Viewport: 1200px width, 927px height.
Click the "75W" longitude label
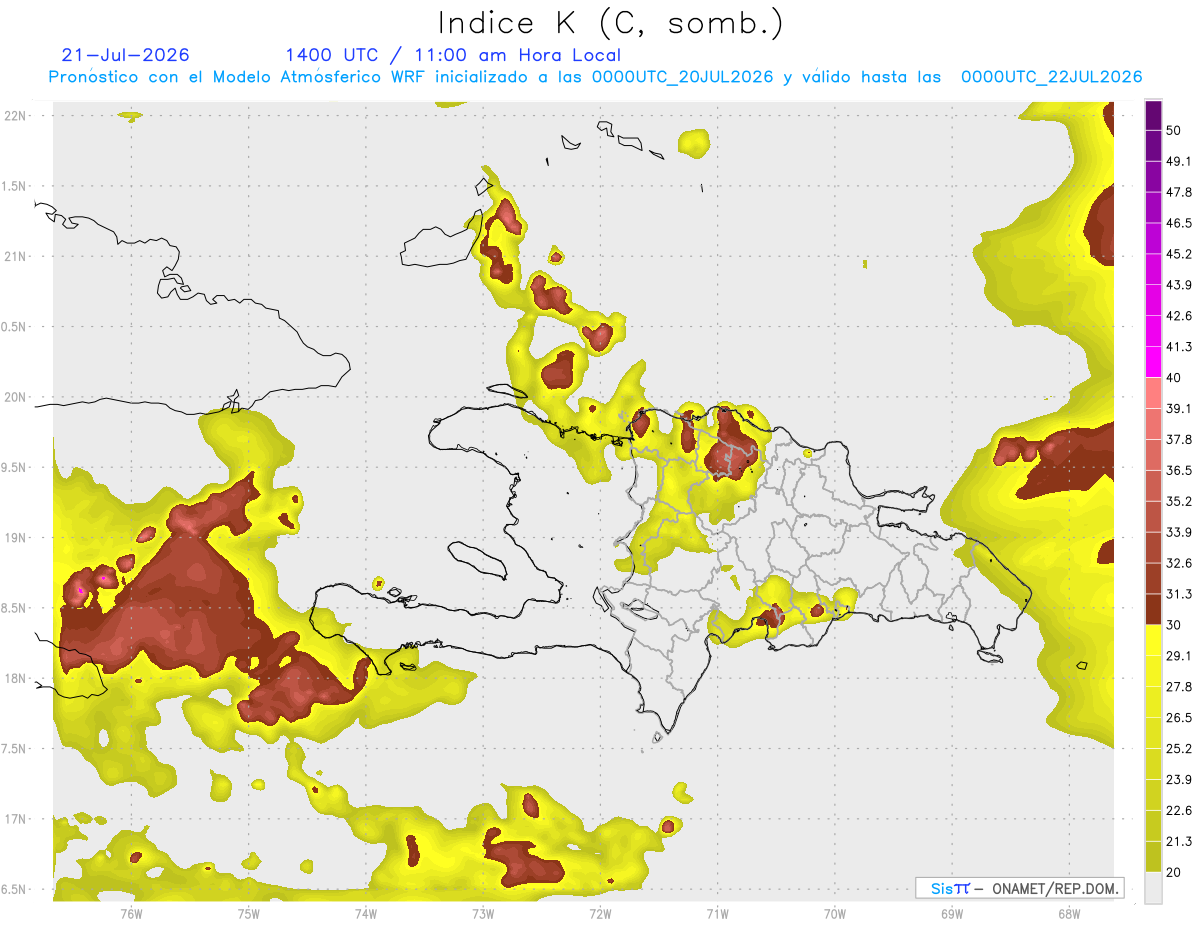(248, 913)
